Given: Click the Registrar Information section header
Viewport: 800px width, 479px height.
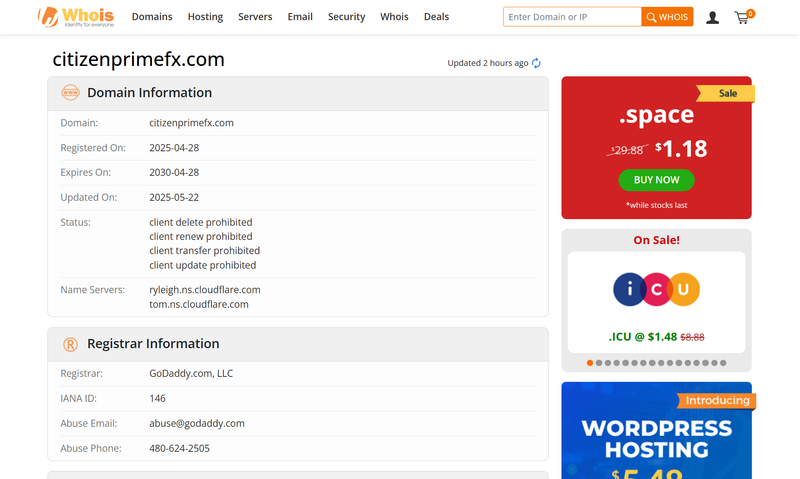Looking at the screenshot, I should [x=298, y=344].
